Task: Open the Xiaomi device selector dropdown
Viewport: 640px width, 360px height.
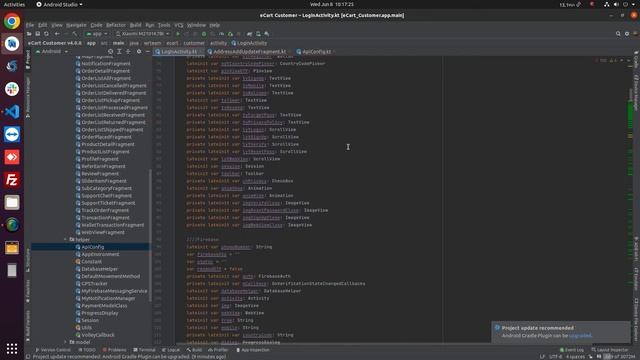Action: (x=142, y=34)
